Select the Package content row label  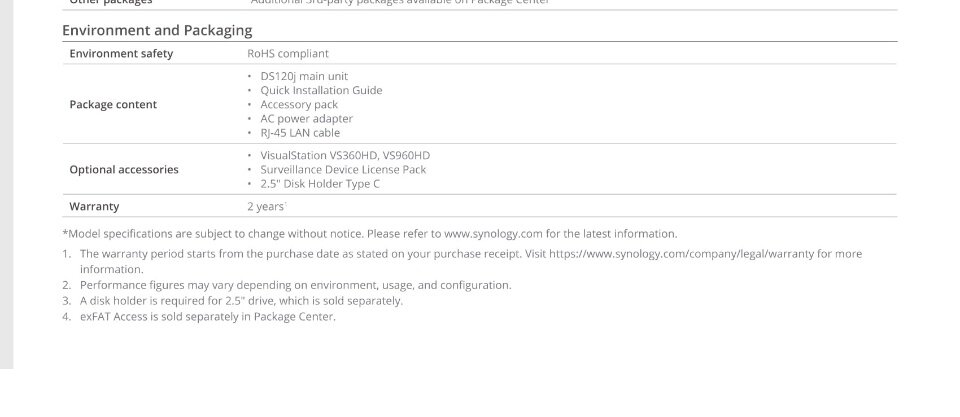pyautogui.click(x=113, y=105)
